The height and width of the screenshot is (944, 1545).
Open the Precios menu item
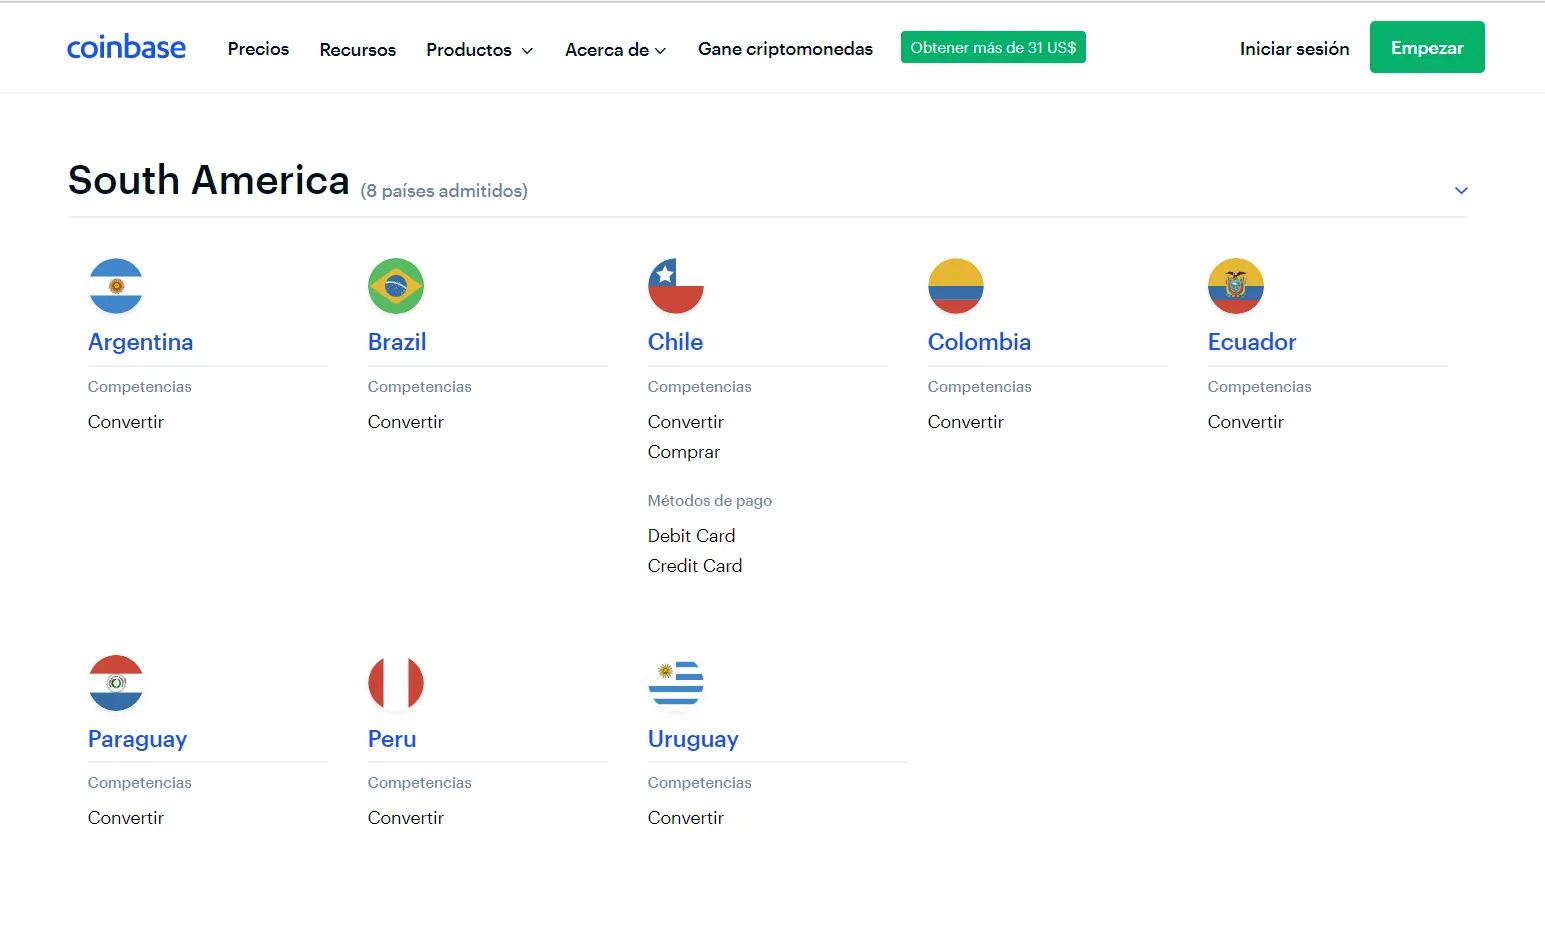(x=257, y=49)
